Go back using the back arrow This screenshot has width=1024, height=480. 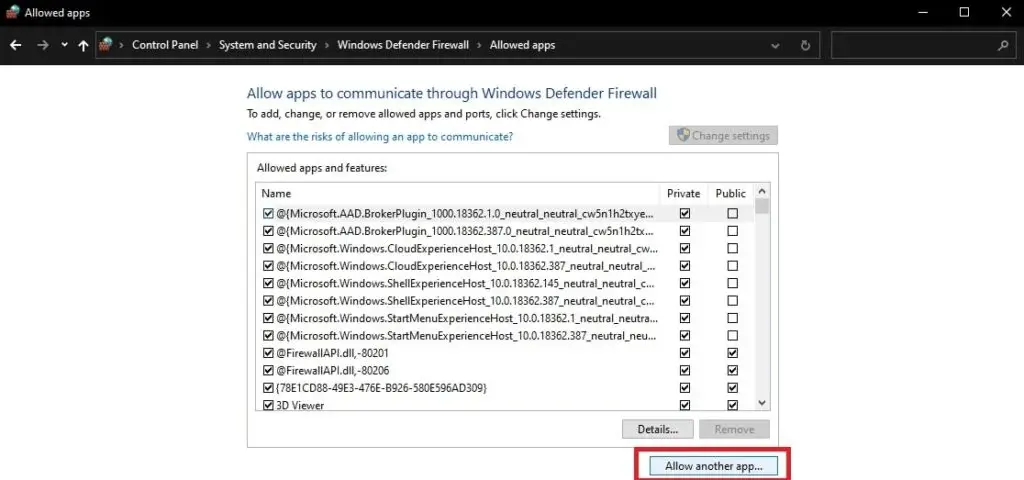[16, 45]
